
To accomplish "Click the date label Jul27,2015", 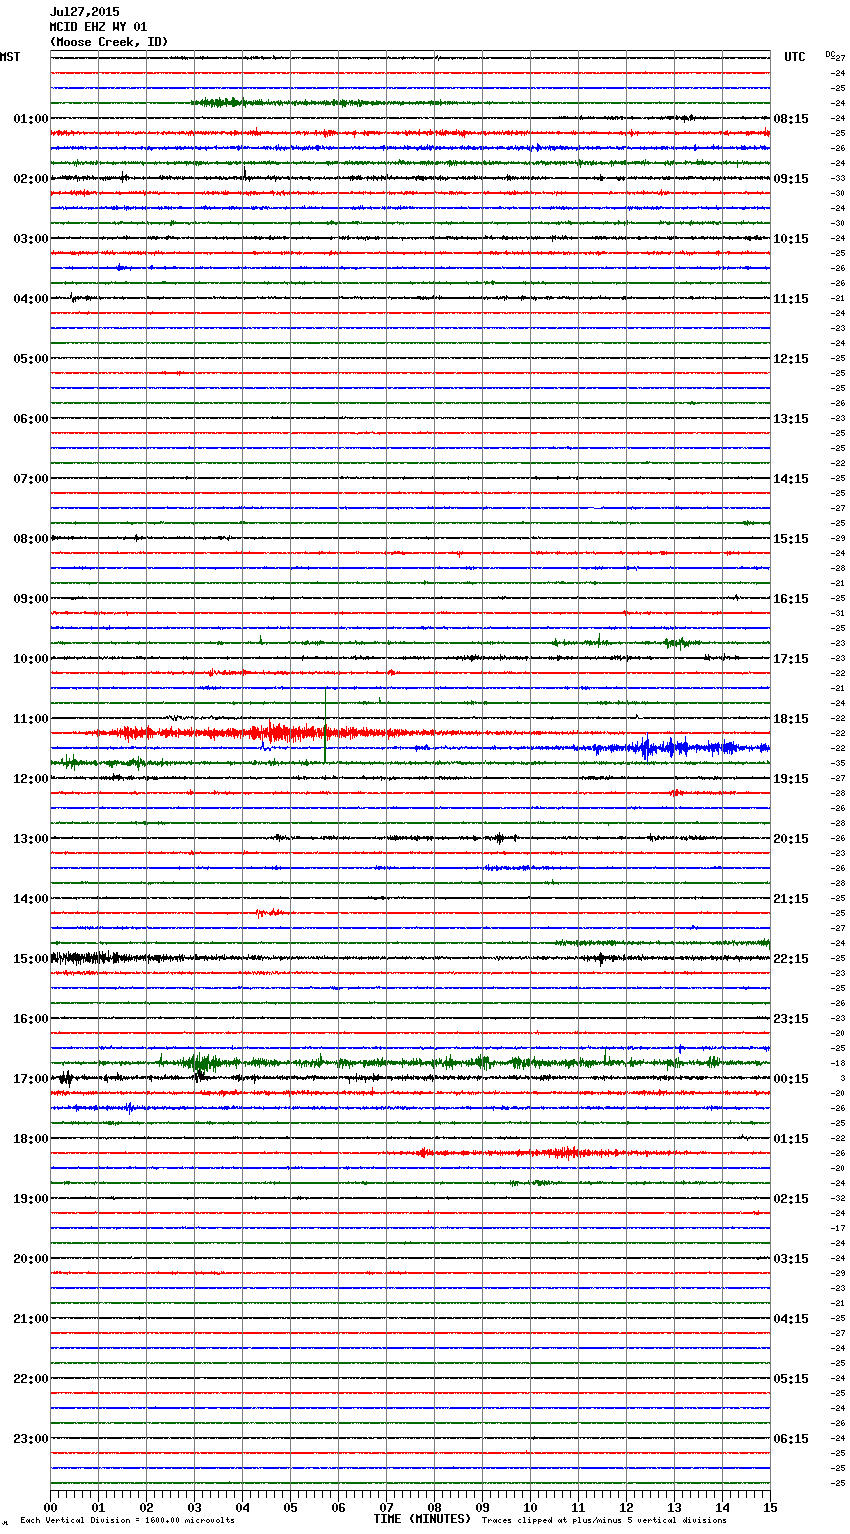I will pyautogui.click(x=84, y=12).
